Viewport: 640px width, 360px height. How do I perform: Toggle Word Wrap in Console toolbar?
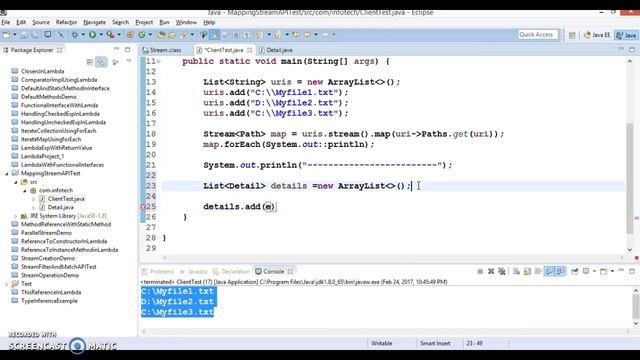coord(538,271)
